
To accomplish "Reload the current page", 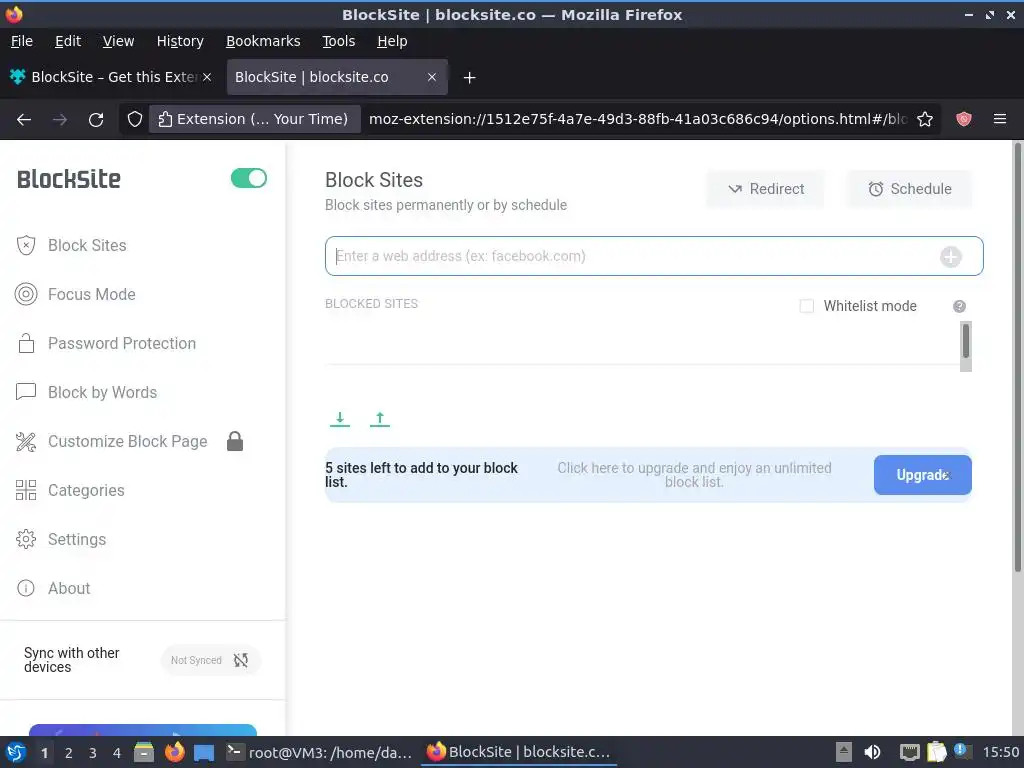I will pos(96,120).
